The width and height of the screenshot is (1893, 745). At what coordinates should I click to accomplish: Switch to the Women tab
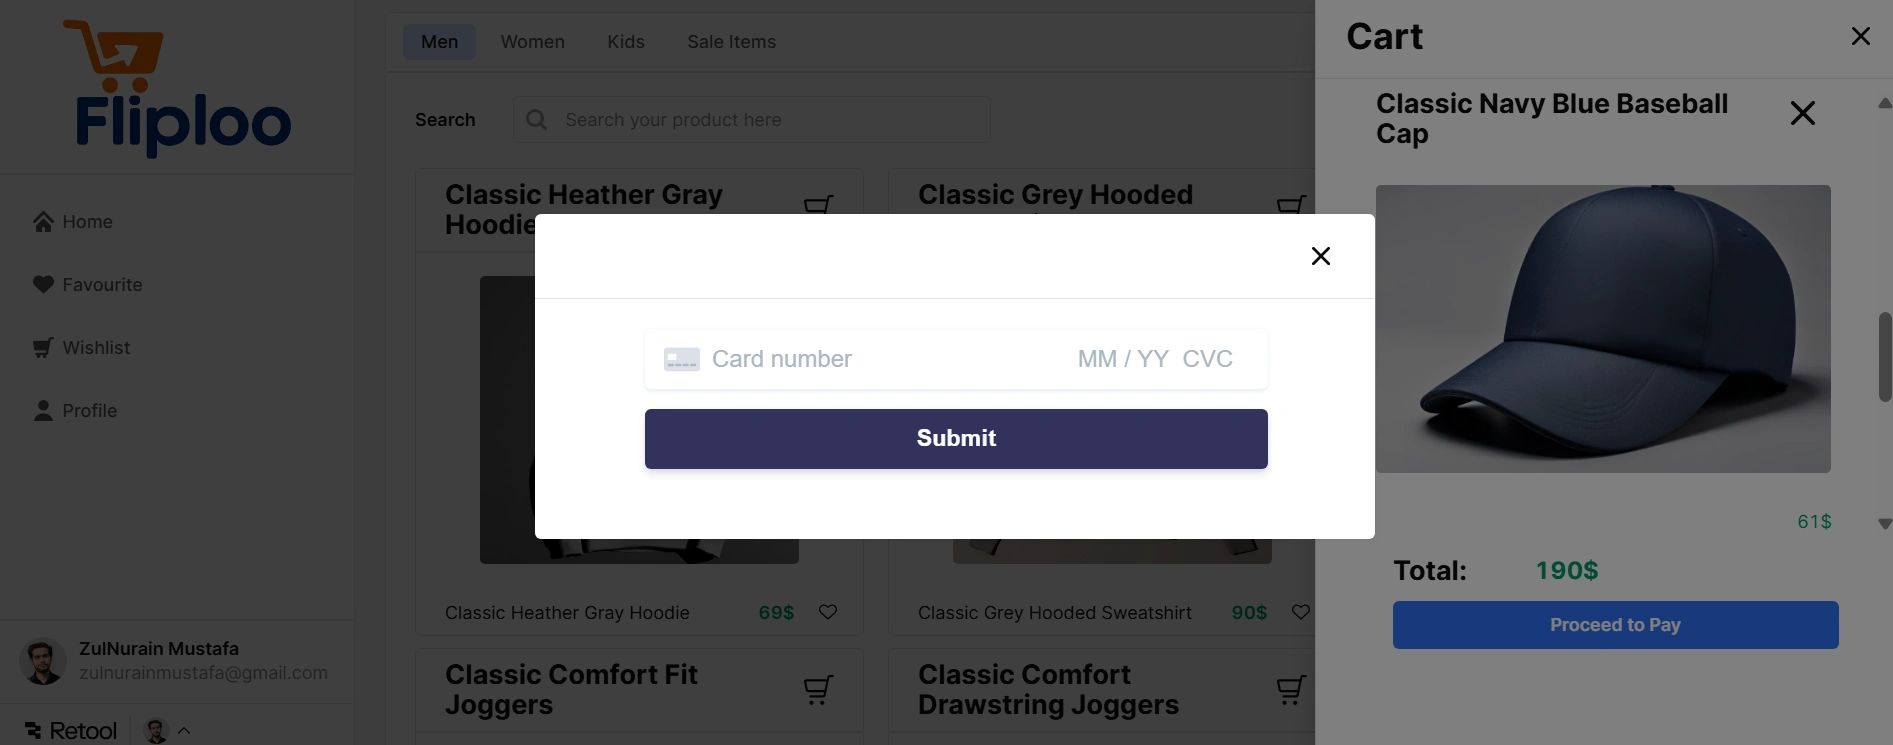[532, 41]
